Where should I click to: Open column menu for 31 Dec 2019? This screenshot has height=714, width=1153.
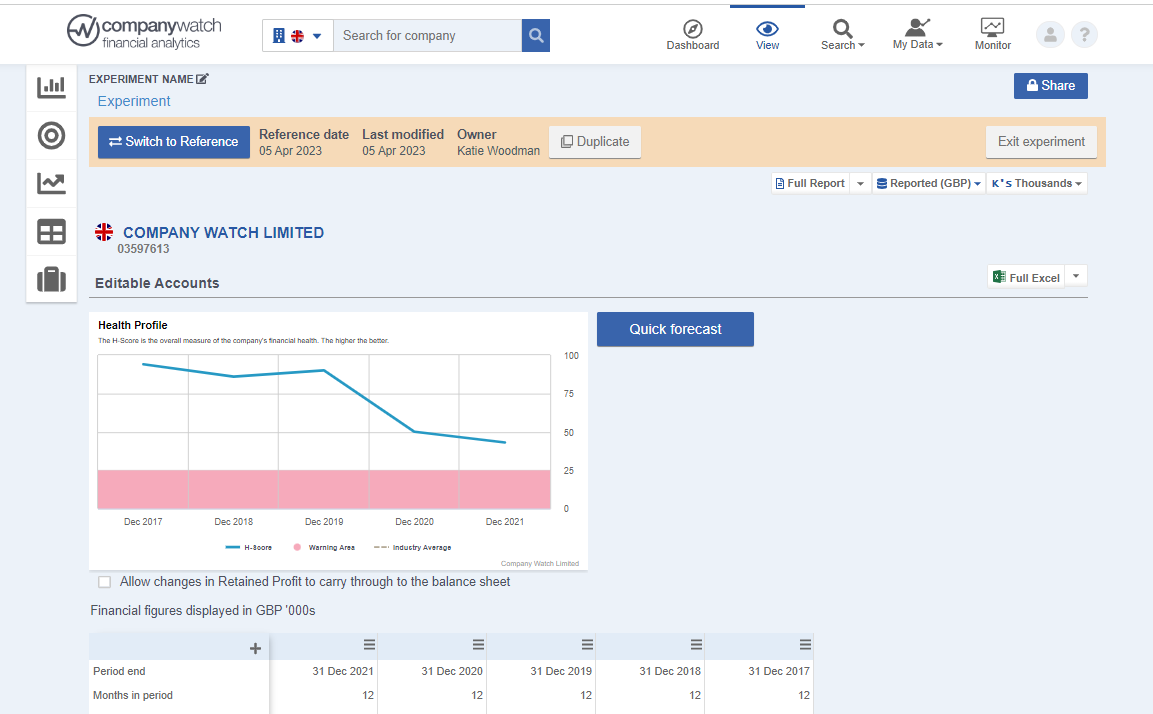pos(587,645)
